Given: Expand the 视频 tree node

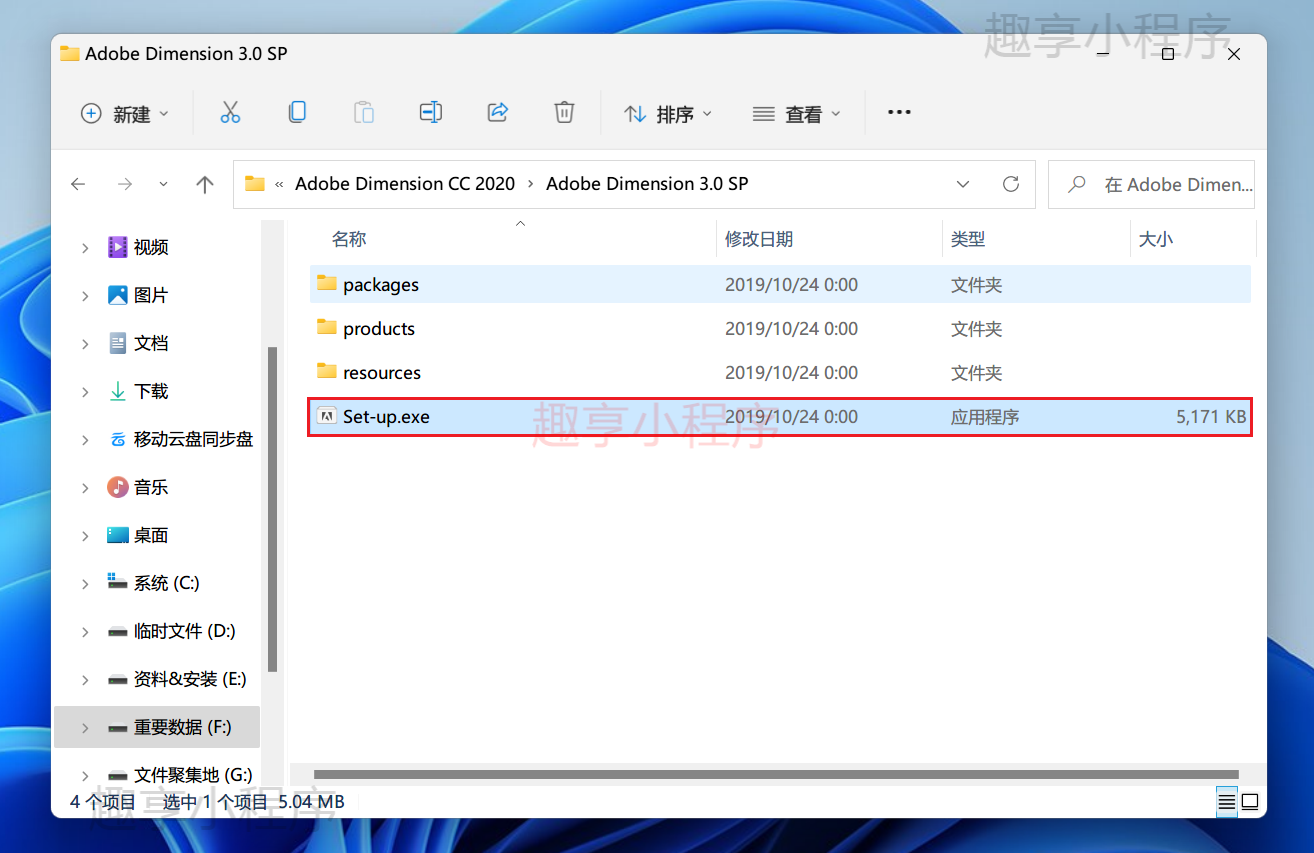Looking at the screenshot, I should [85, 247].
